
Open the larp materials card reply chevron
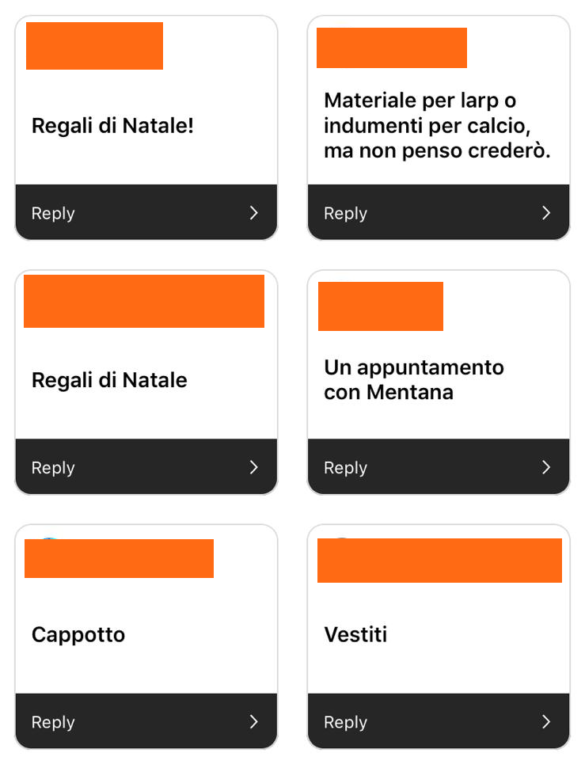click(x=546, y=213)
